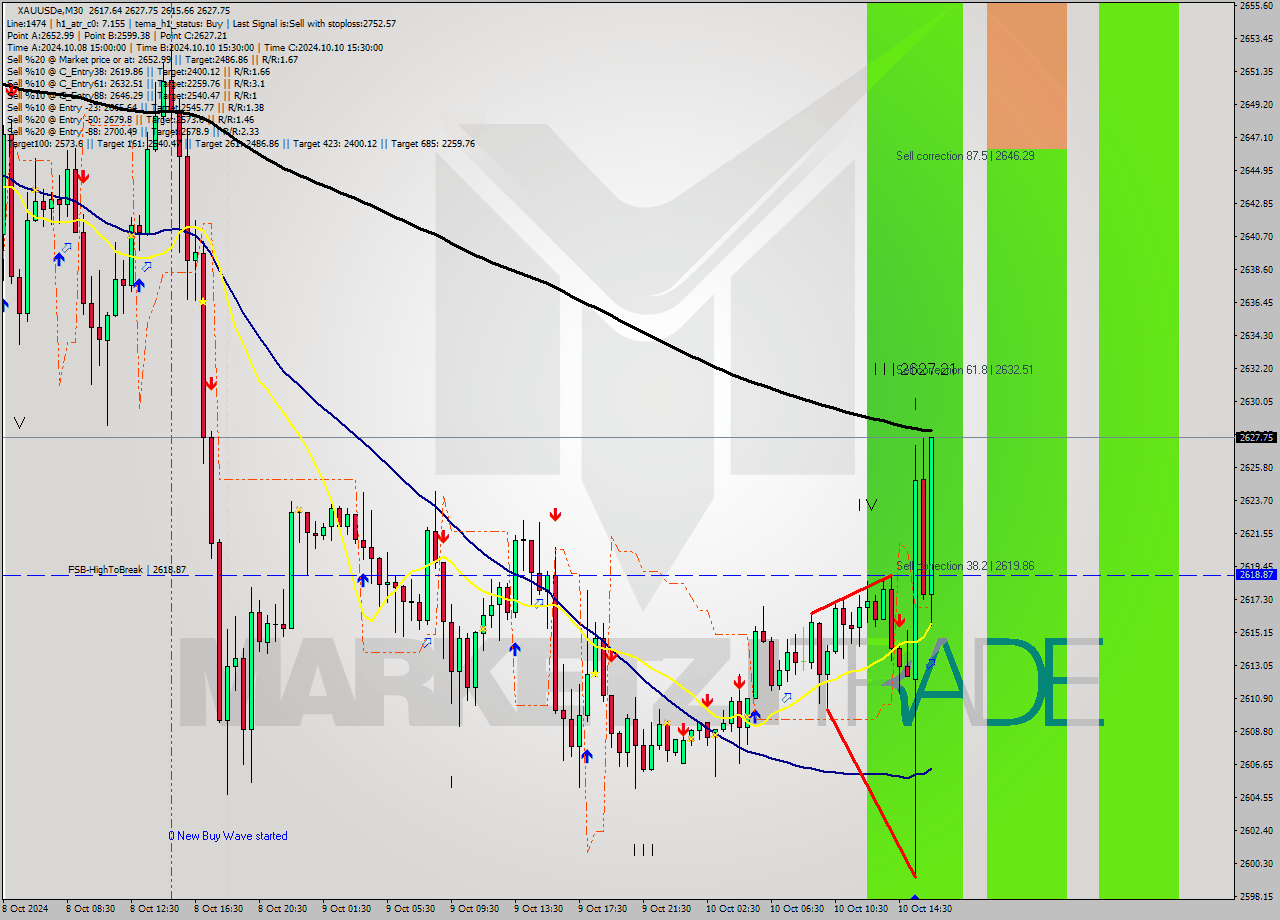Click the 2630.05 price axis label
The image size is (1280, 920).
click(1256, 401)
